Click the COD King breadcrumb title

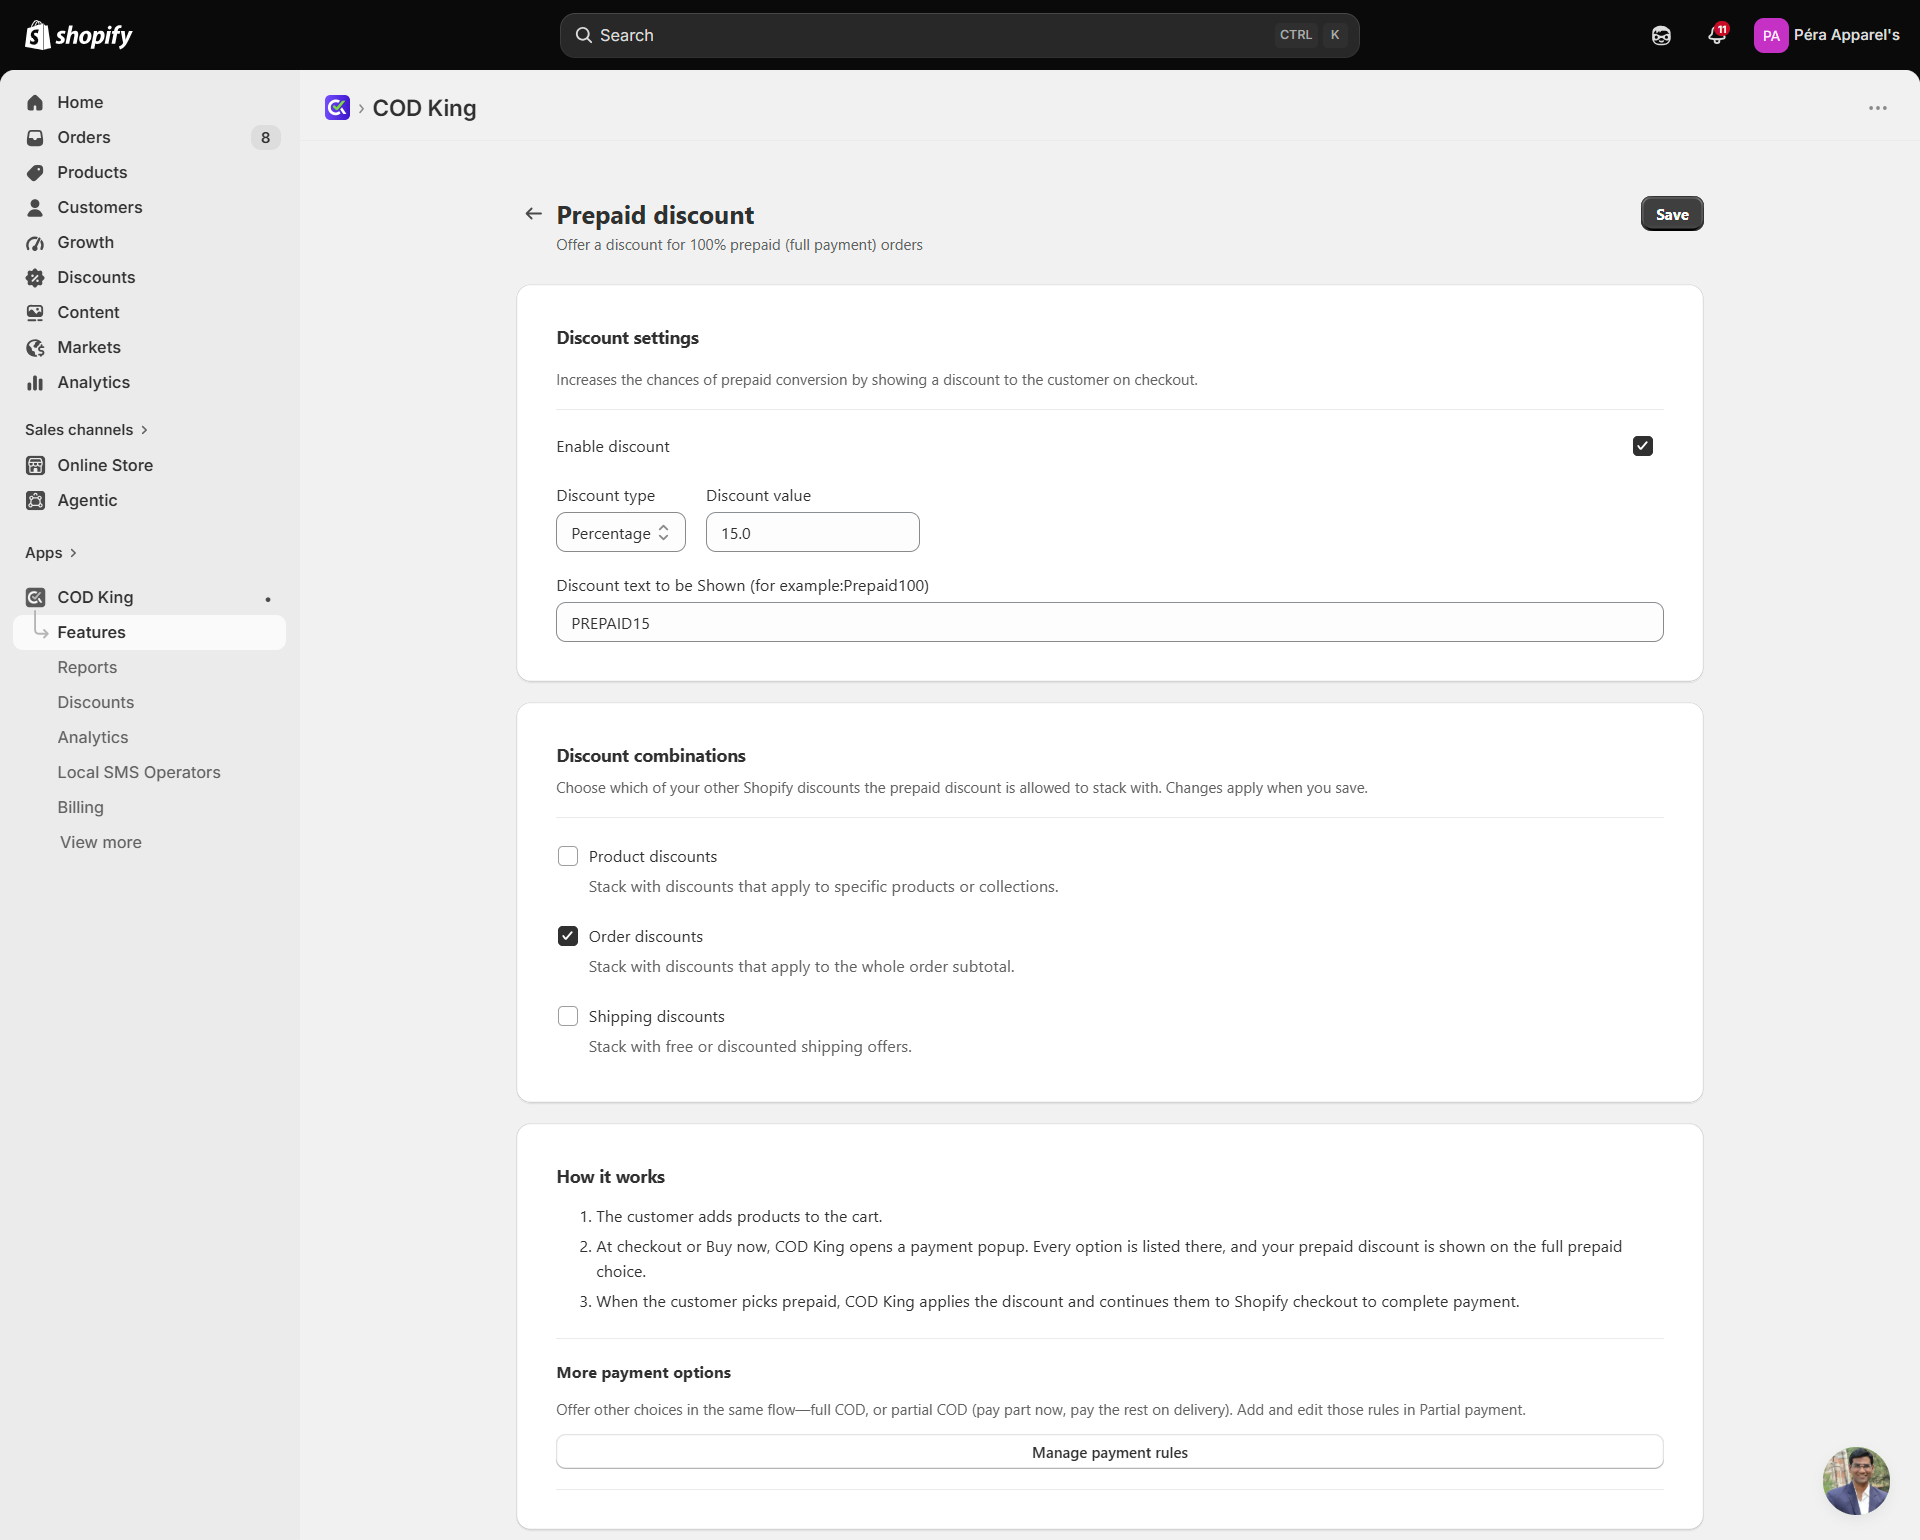point(424,108)
